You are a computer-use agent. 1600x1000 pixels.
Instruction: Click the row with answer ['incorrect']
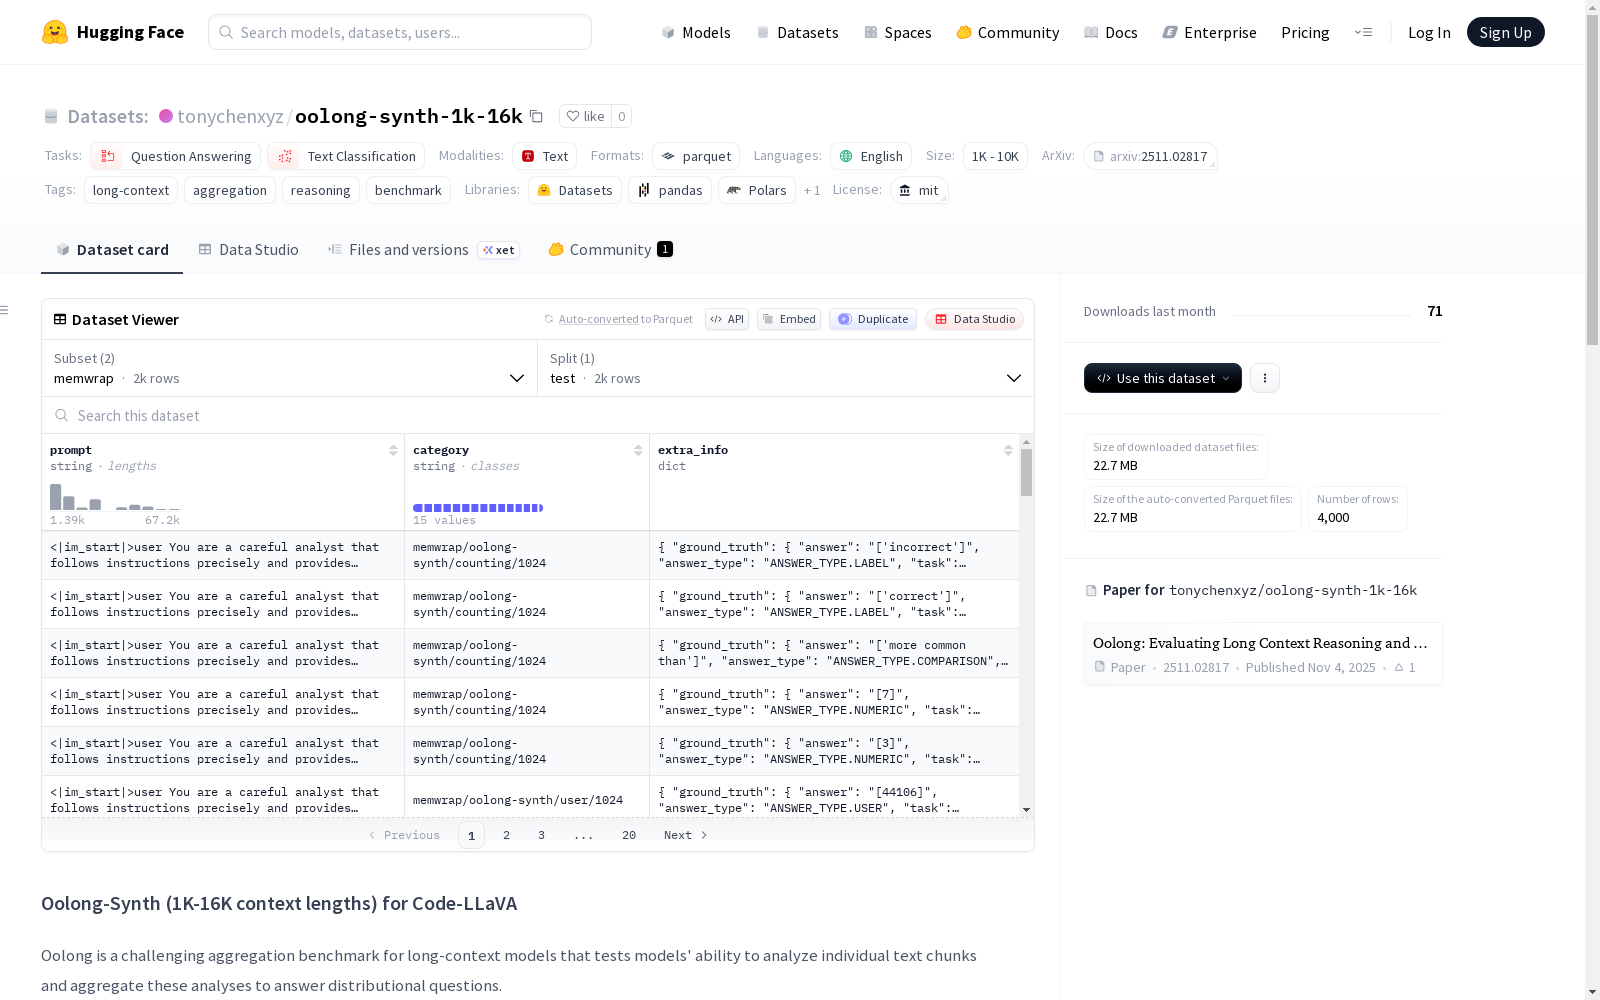530,555
